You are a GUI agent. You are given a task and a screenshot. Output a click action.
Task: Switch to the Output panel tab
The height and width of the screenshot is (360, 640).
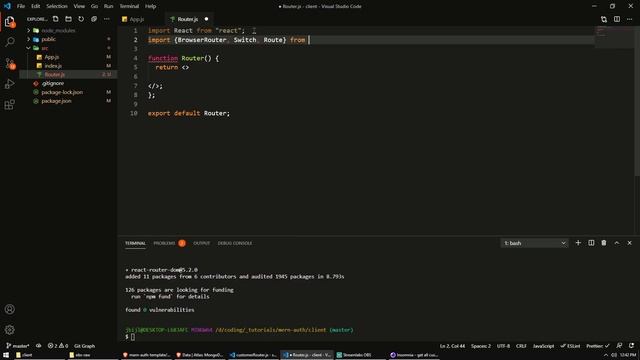point(201,243)
